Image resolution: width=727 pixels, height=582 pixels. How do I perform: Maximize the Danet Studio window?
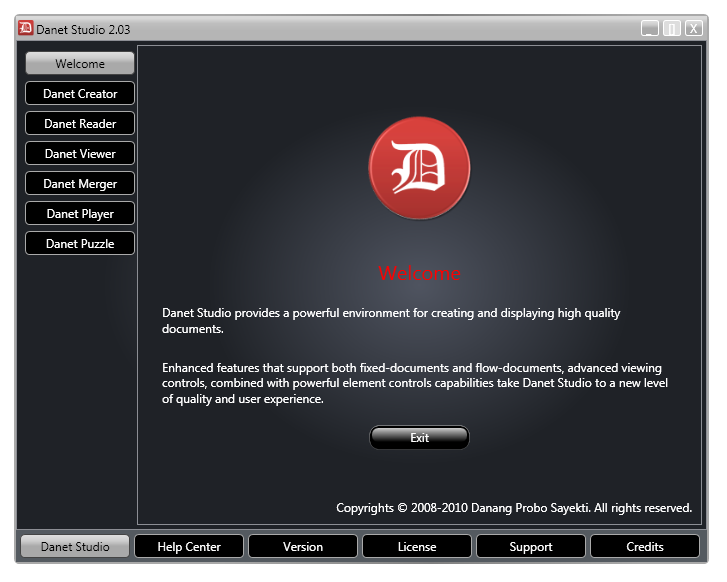671,28
